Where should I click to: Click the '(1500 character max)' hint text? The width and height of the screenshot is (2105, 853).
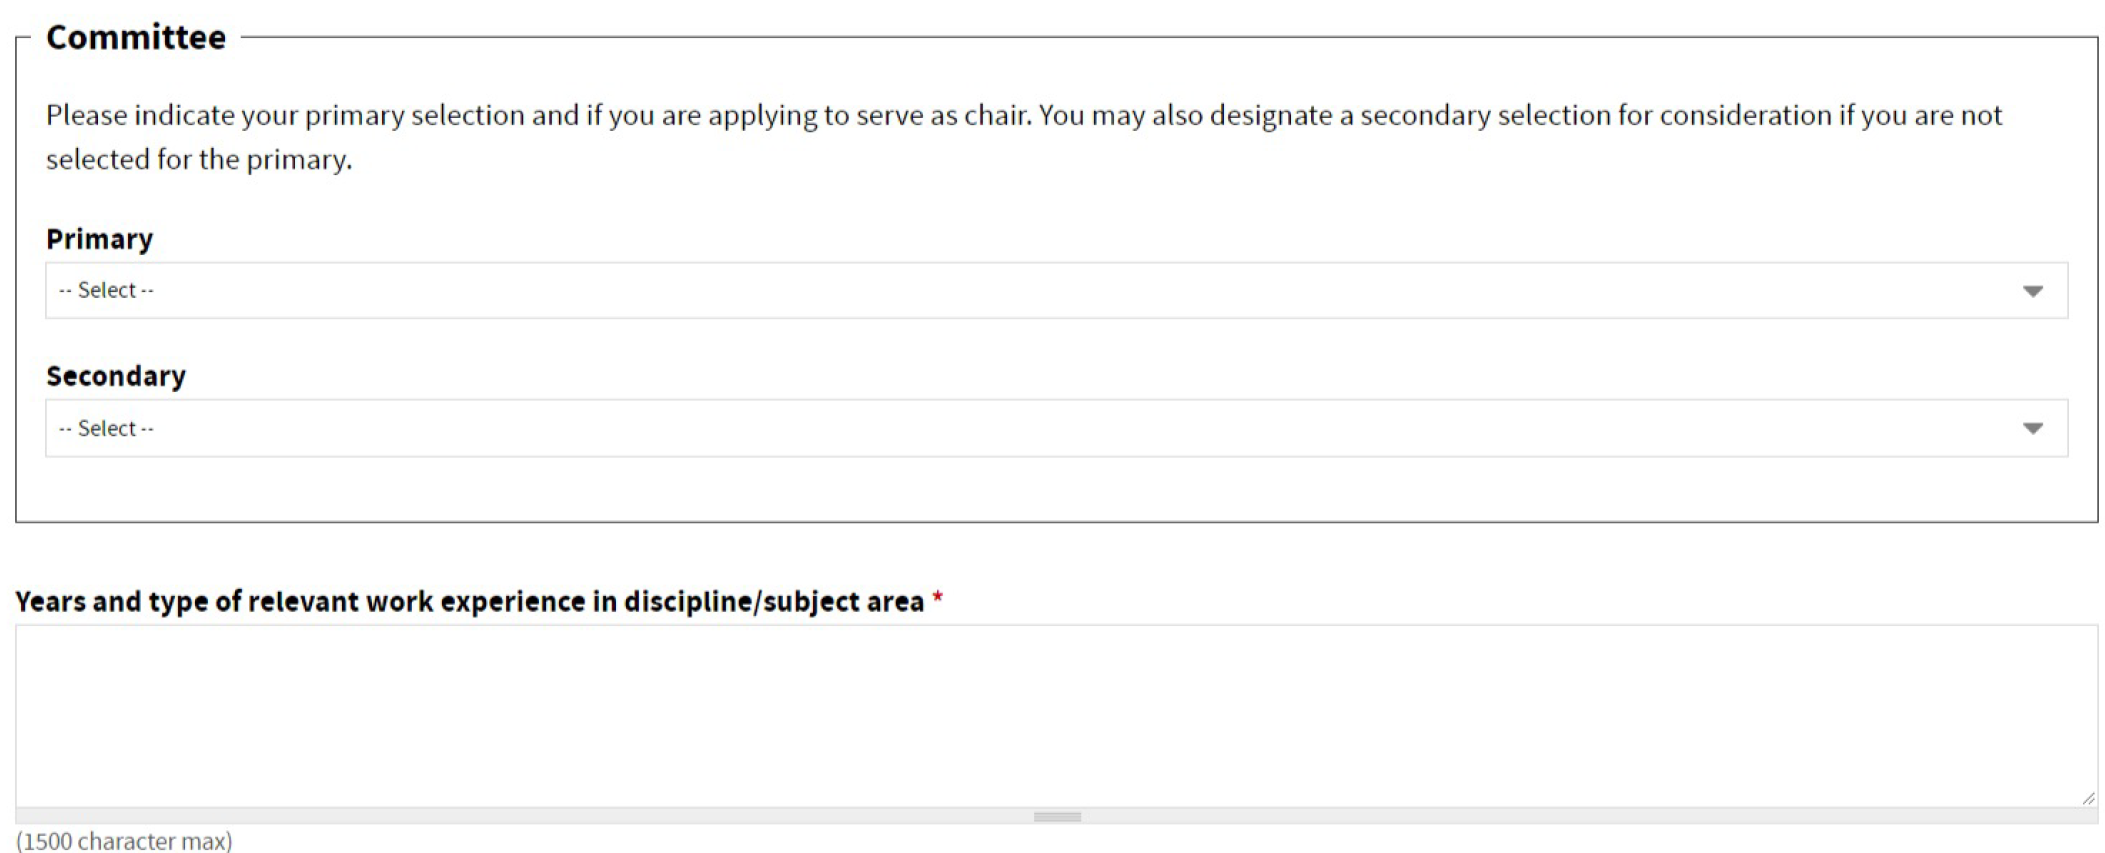(124, 841)
